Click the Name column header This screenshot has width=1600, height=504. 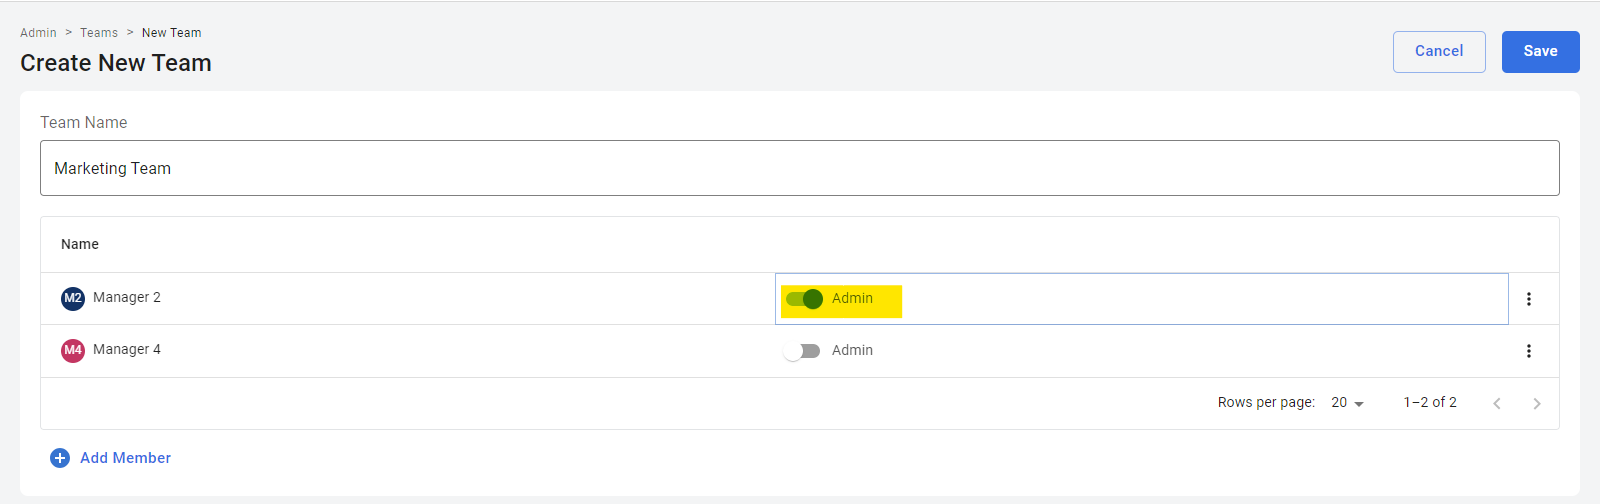[80, 244]
